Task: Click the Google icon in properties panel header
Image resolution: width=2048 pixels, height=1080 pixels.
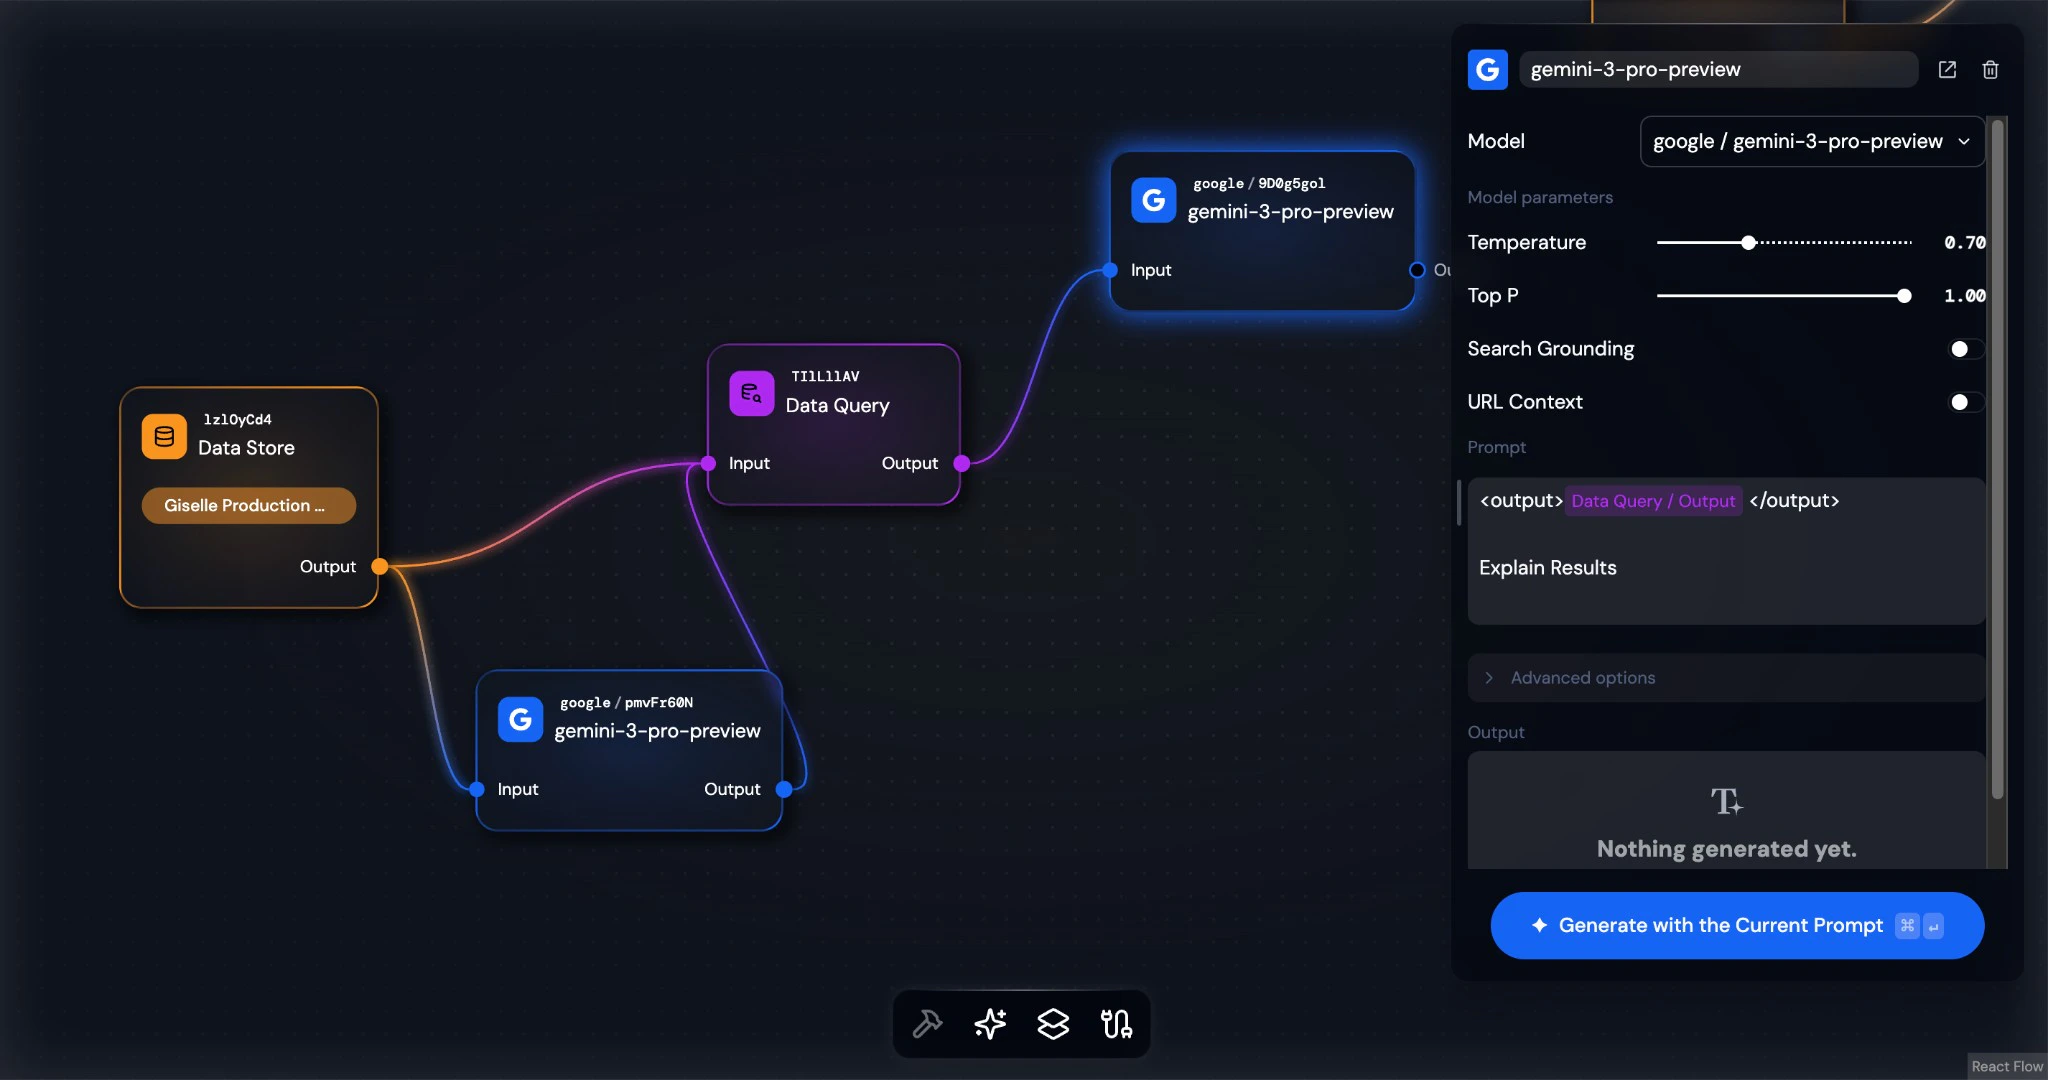Action: (x=1487, y=70)
